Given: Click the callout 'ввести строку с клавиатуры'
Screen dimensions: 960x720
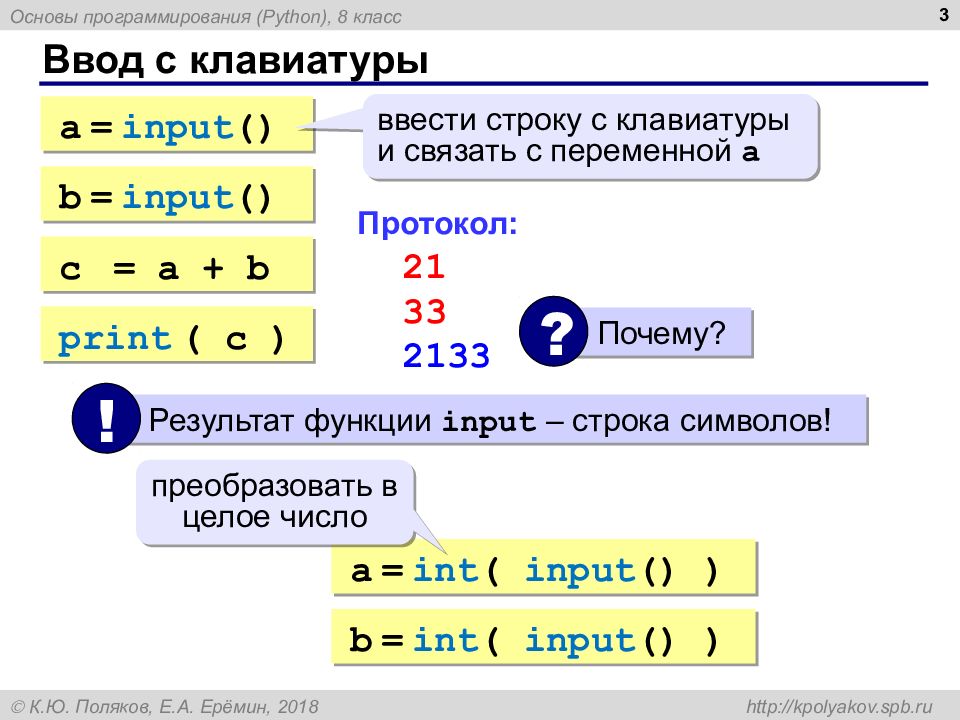Looking at the screenshot, I should click(x=591, y=137).
